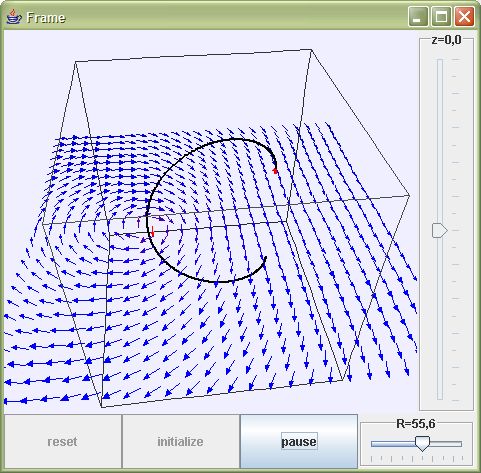481x473 pixels.
Task: Click the R slider thumb
Action: pos(422,444)
